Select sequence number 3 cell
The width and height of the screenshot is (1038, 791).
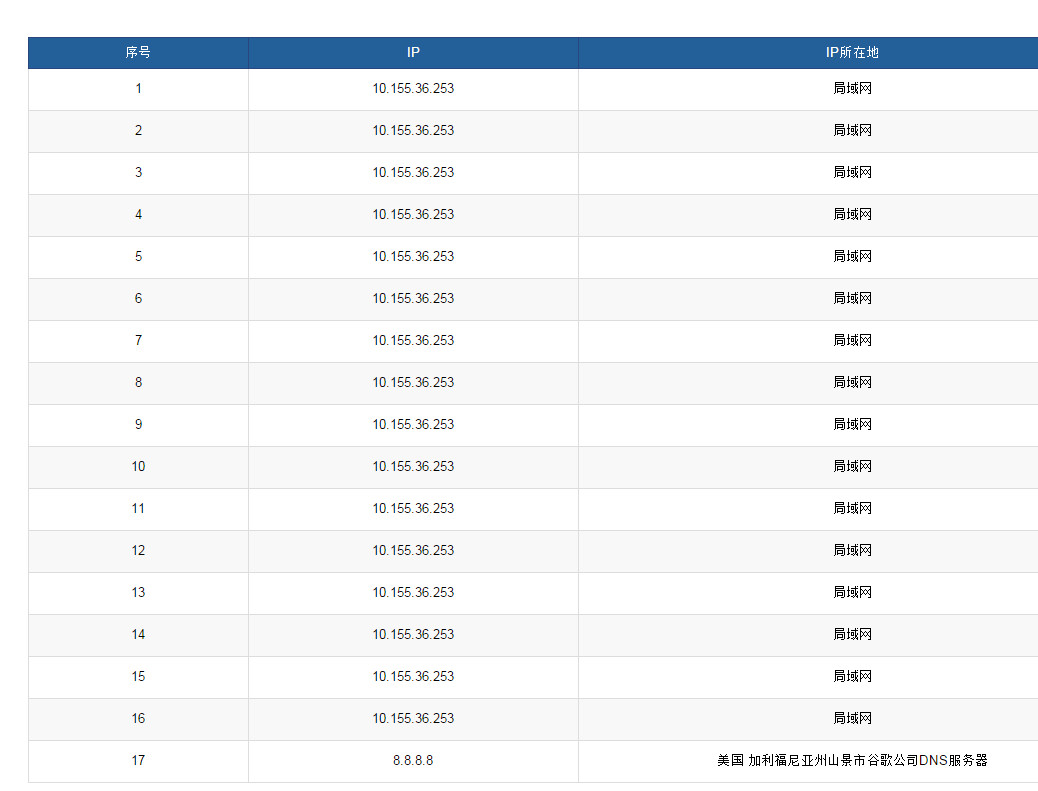point(138,172)
